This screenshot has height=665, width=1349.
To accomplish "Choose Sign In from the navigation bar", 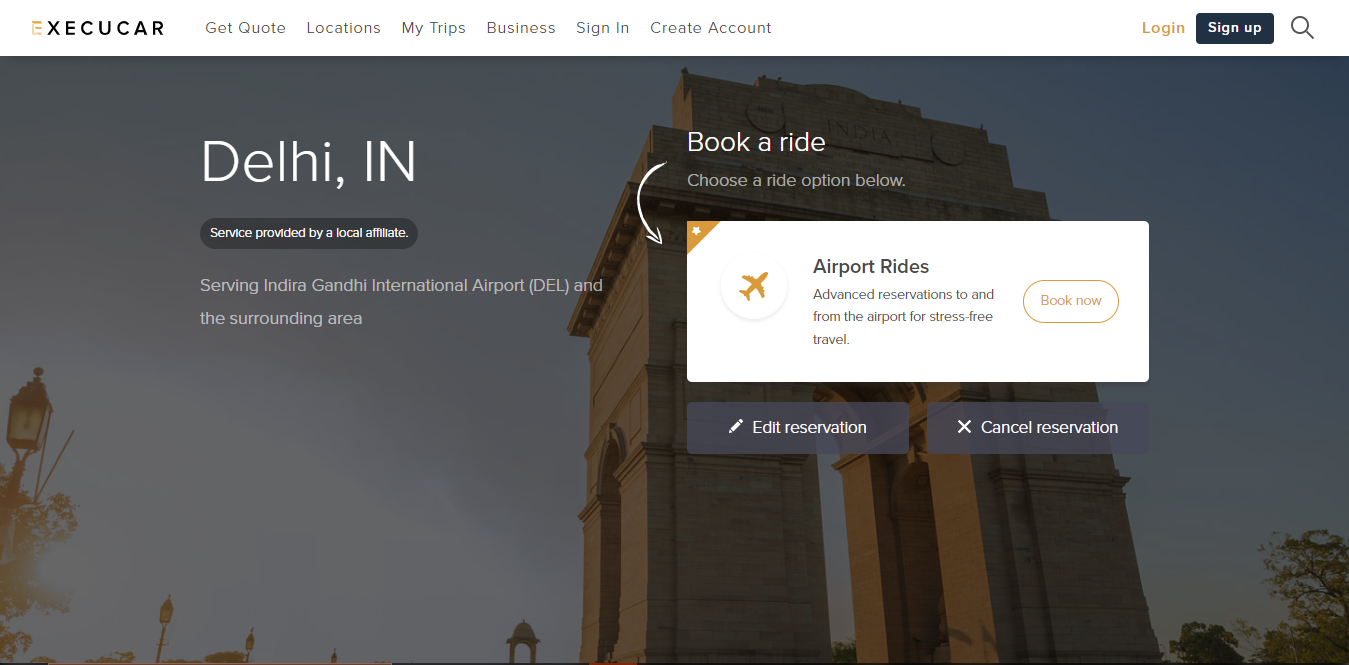I will click(x=602, y=28).
